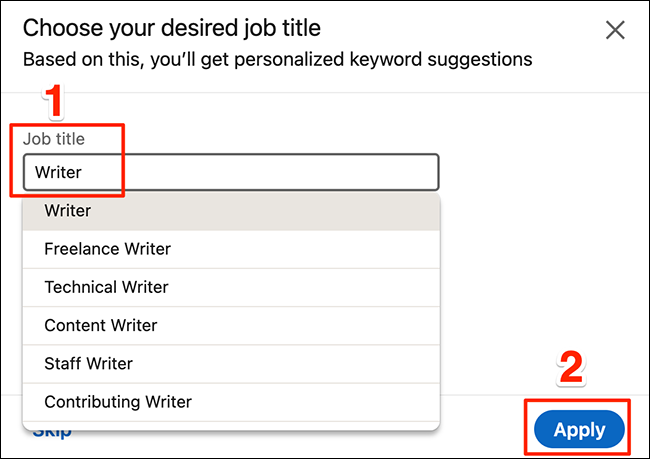Click the "Job title" field label
This screenshot has width=650, height=459.
(x=62, y=141)
